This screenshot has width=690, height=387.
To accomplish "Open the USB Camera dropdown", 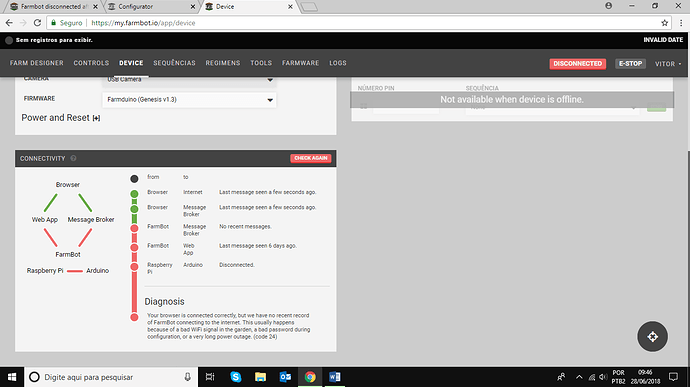I will pyautogui.click(x=189, y=80).
